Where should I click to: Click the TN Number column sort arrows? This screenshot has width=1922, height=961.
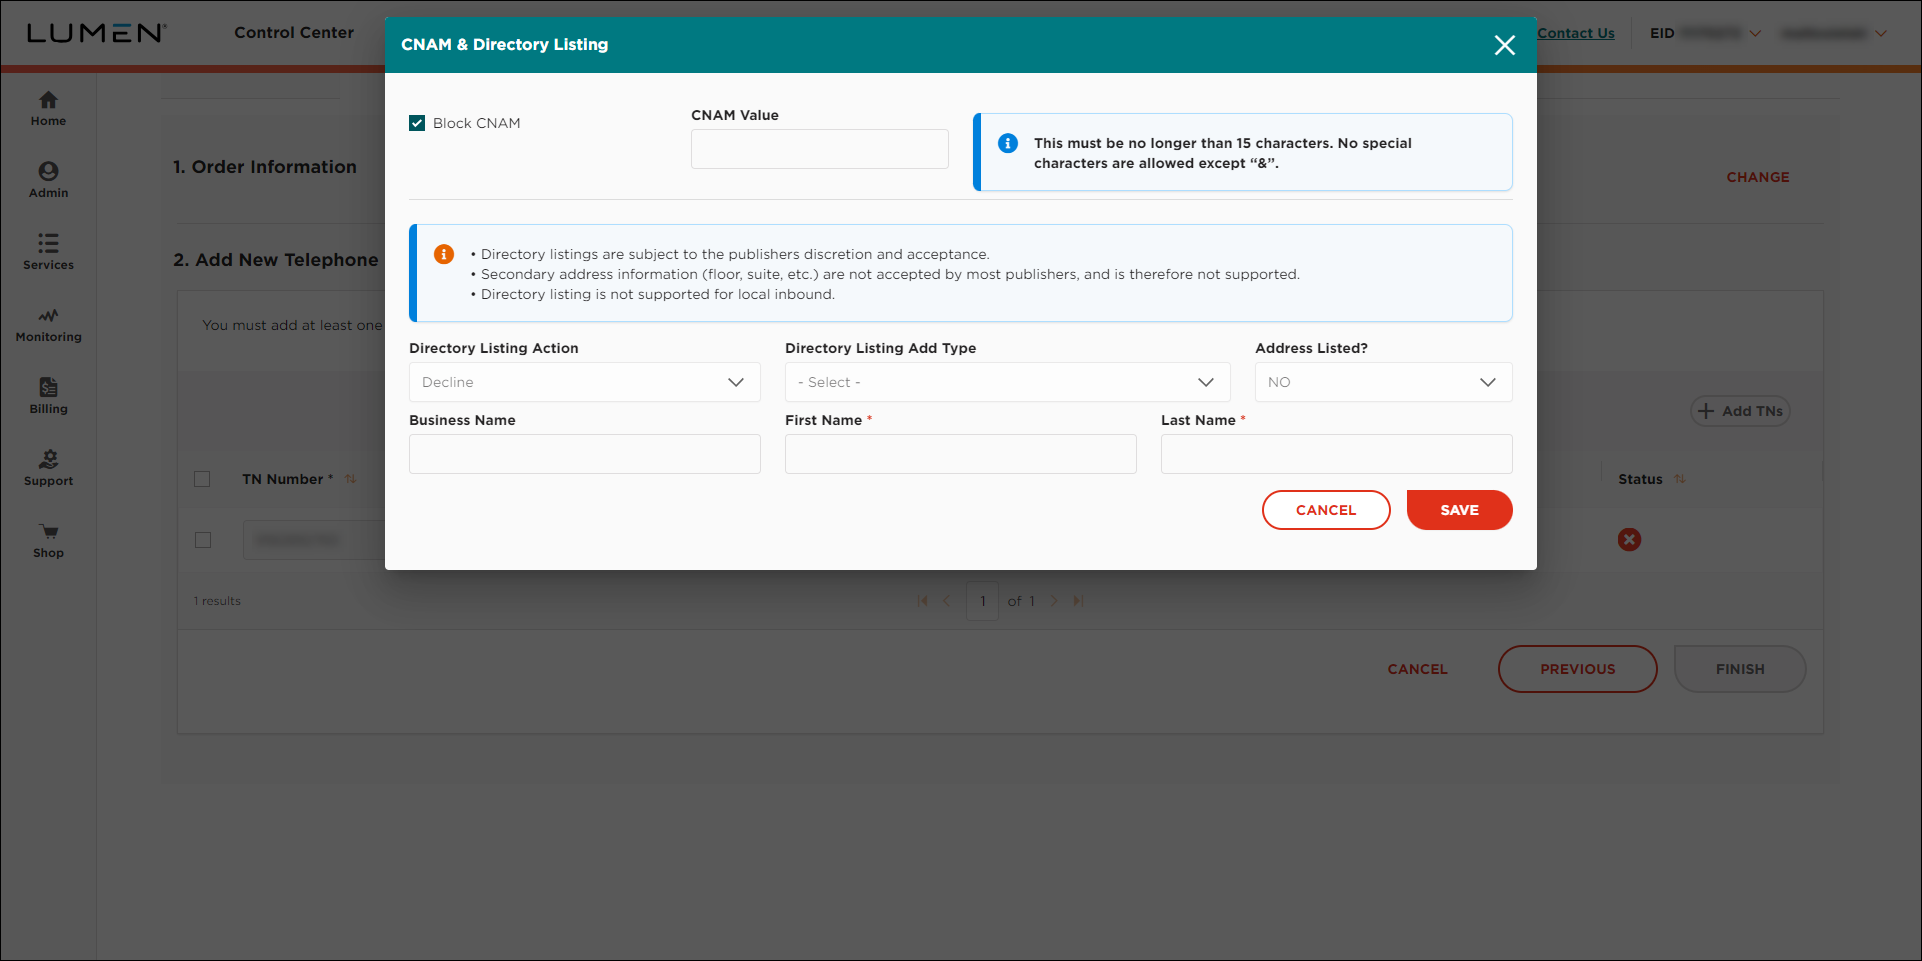point(350,479)
